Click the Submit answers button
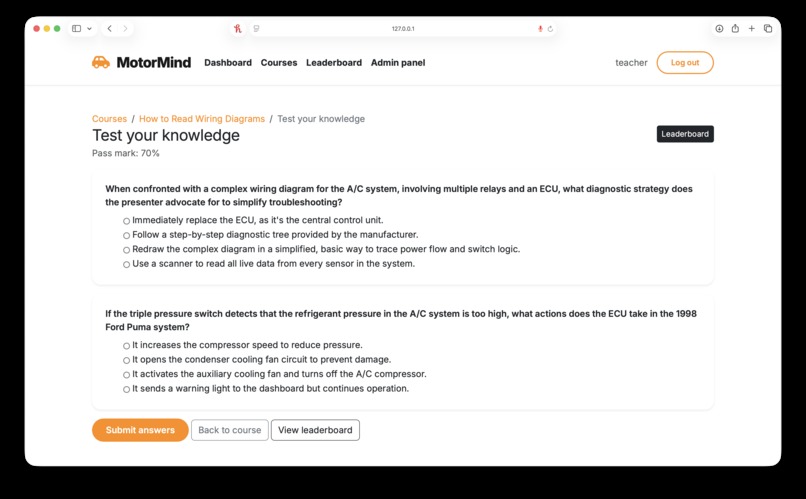Screen dimensions: 806x499 pyautogui.click(x=140, y=430)
